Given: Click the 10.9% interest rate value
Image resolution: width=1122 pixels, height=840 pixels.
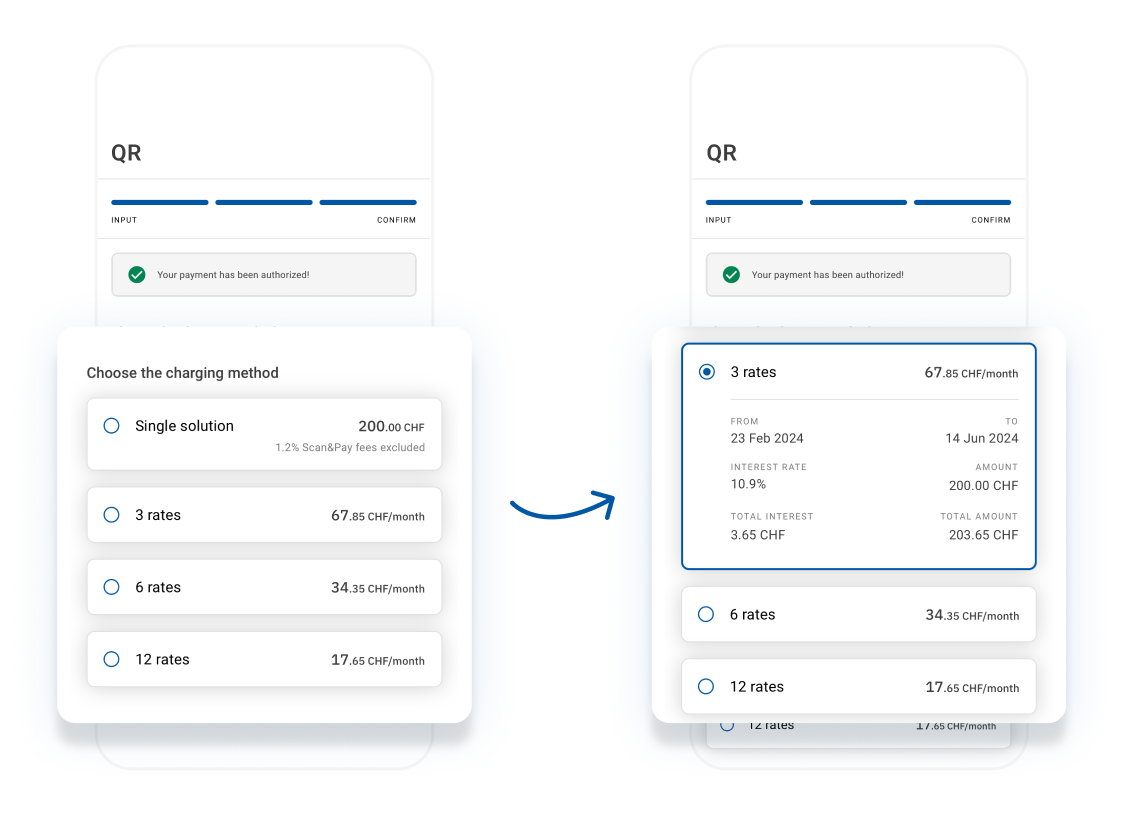Looking at the screenshot, I should pos(748,484).
